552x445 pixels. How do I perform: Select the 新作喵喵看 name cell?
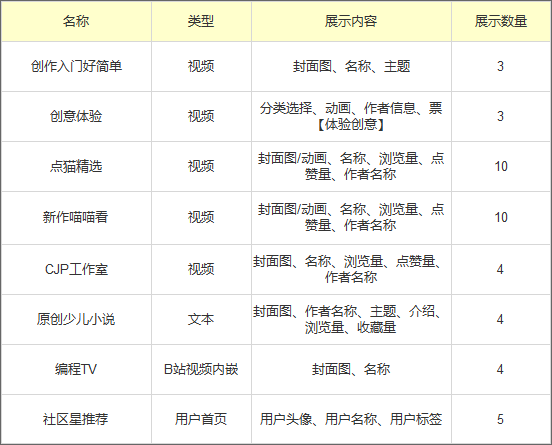tap(76, 218)
